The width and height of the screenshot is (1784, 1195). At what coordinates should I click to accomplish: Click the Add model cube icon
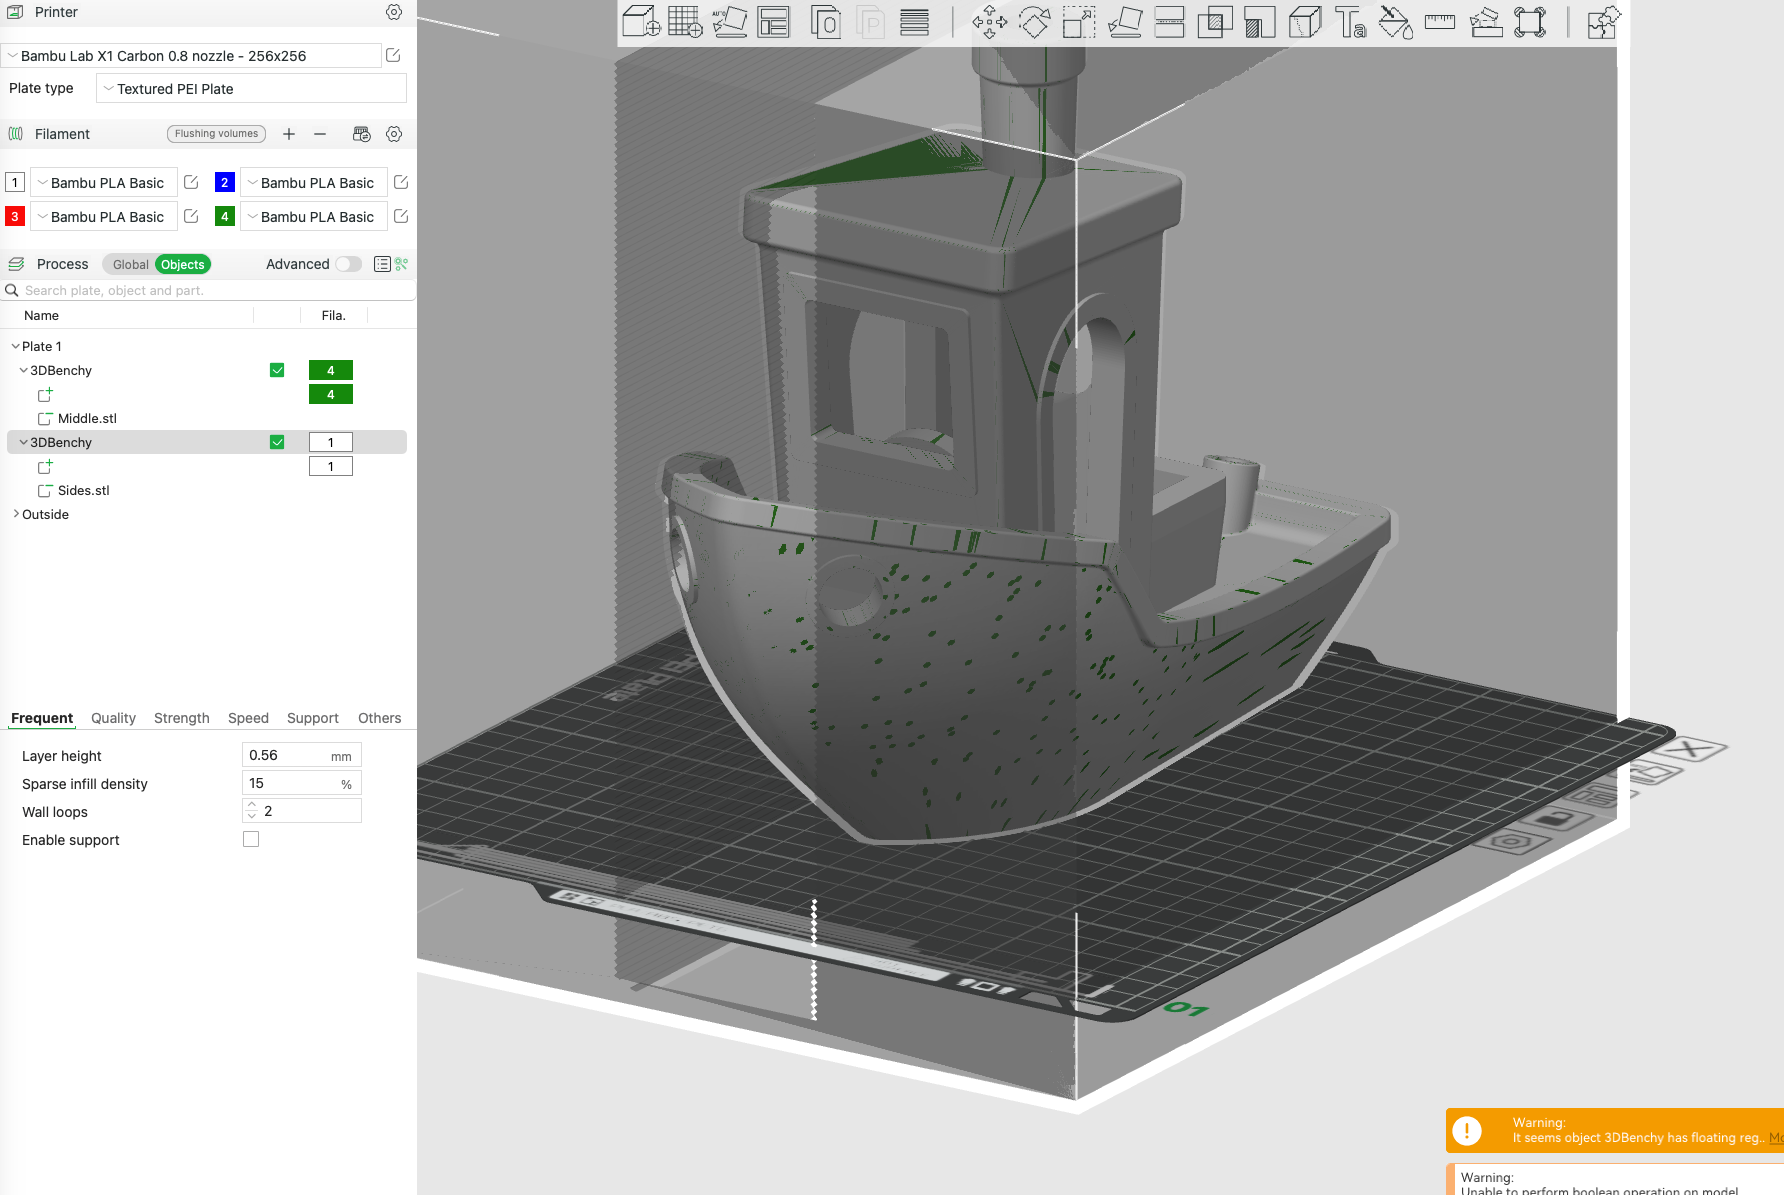(x=641, y=22)
